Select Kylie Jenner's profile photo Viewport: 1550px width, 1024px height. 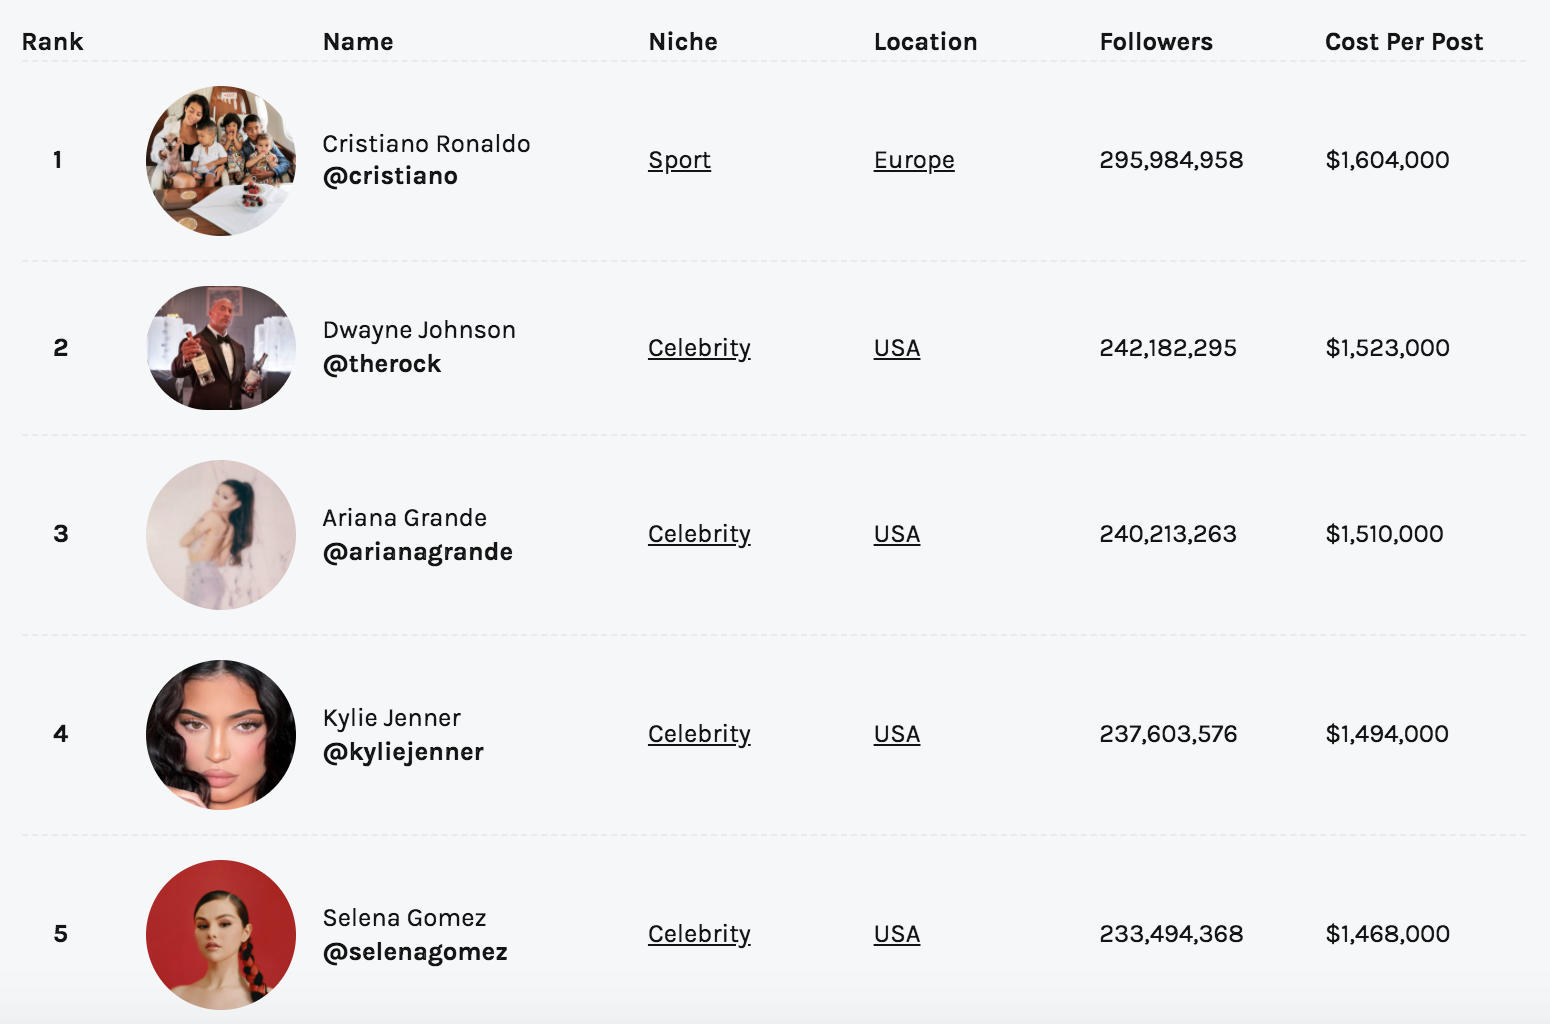pos(221,734)
